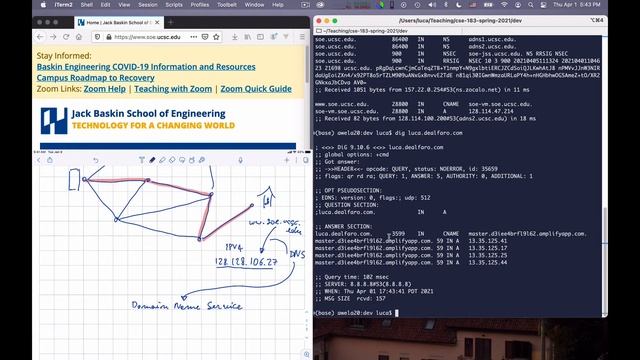Open the Window menu
This screenshot has width=640, height=360.
pyautogui.click(x=254, y=5)
